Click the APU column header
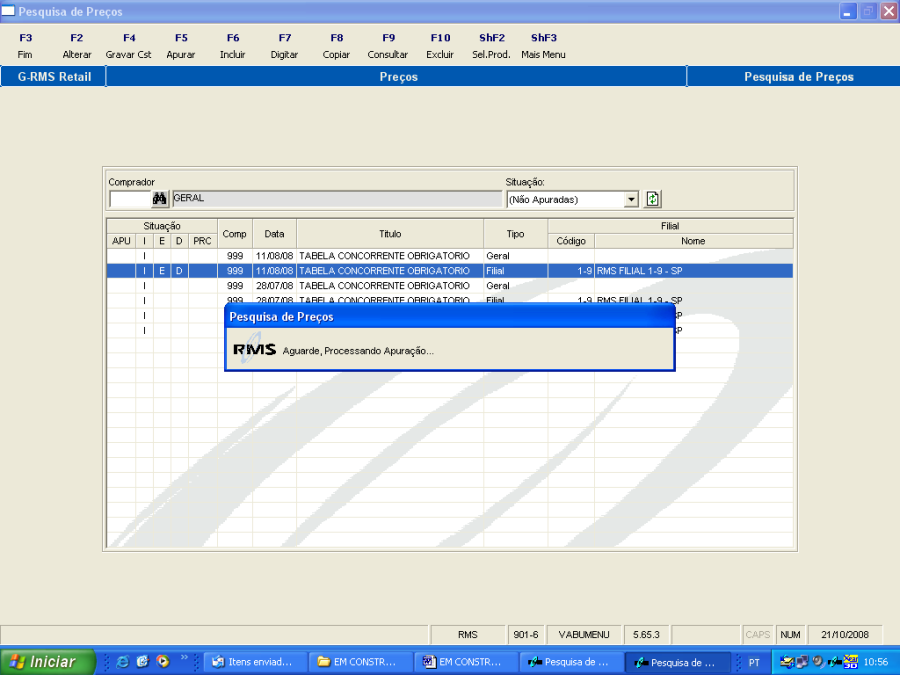This screenshot has height=675, width=900. coord(121,241)
